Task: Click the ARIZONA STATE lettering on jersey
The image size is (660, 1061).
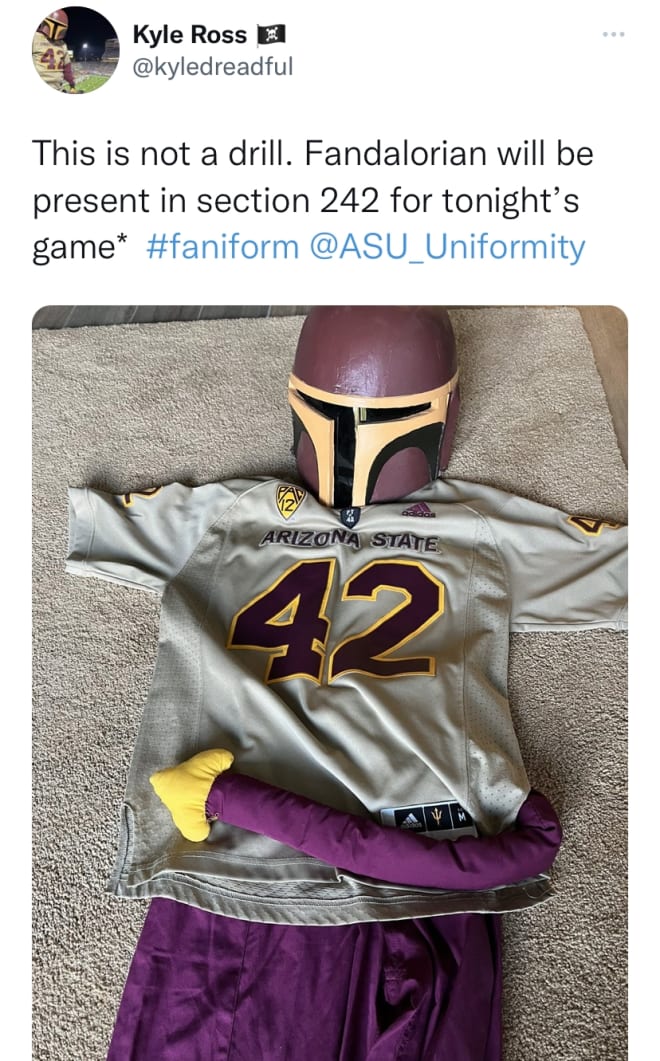Action: 351,541
